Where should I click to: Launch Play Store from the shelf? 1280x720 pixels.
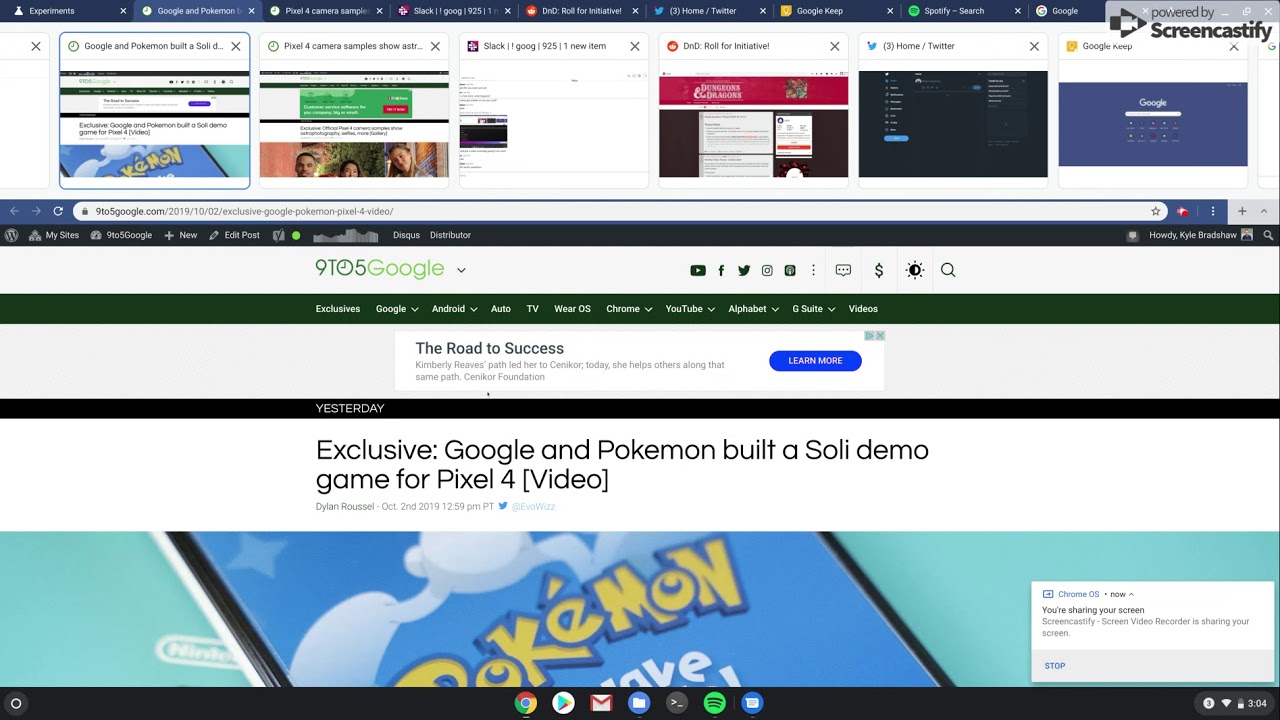[564, 703]
